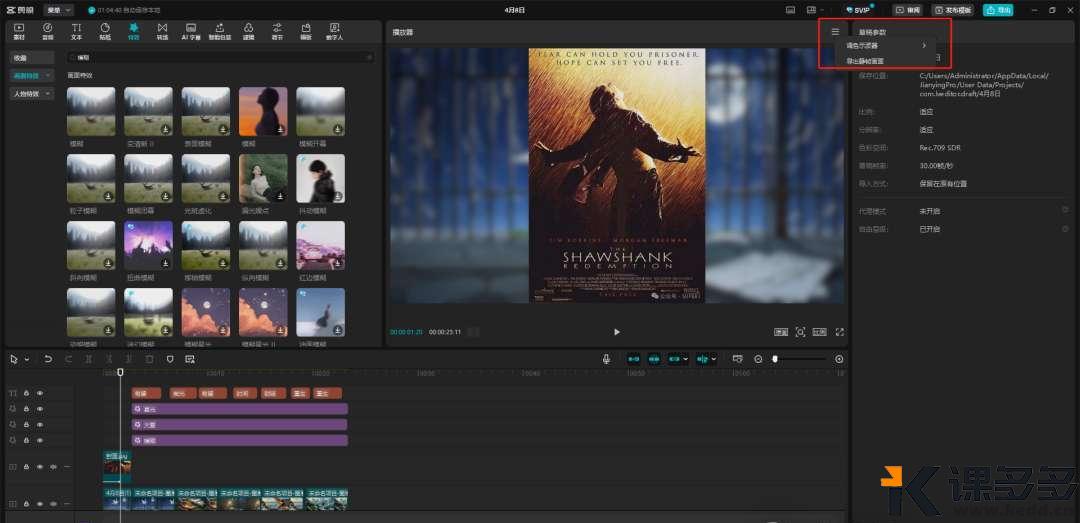Viewport: 1080px width, 523px height.
Task: Hide the text track with its eye icon
Action: [x=40, y=393]
